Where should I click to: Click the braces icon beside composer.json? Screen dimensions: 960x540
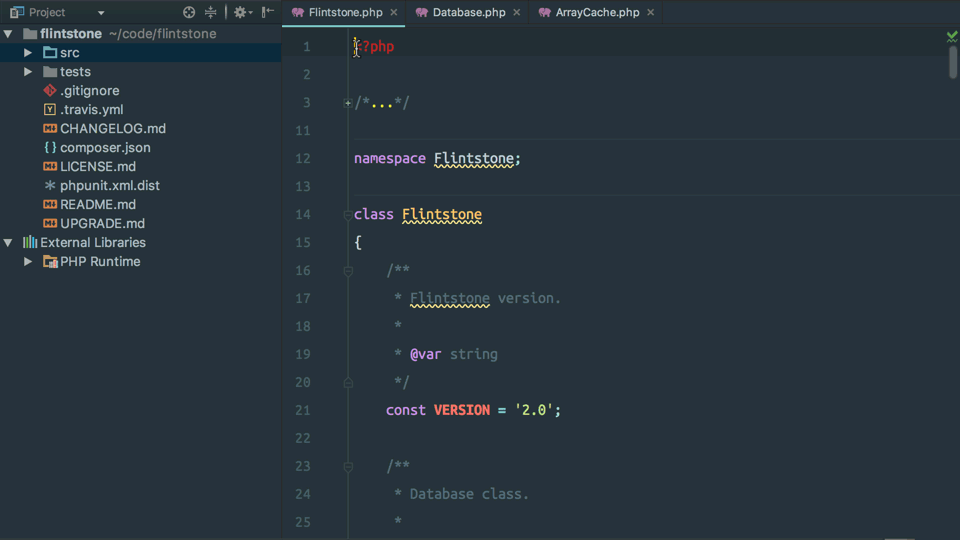coord(50,148)
